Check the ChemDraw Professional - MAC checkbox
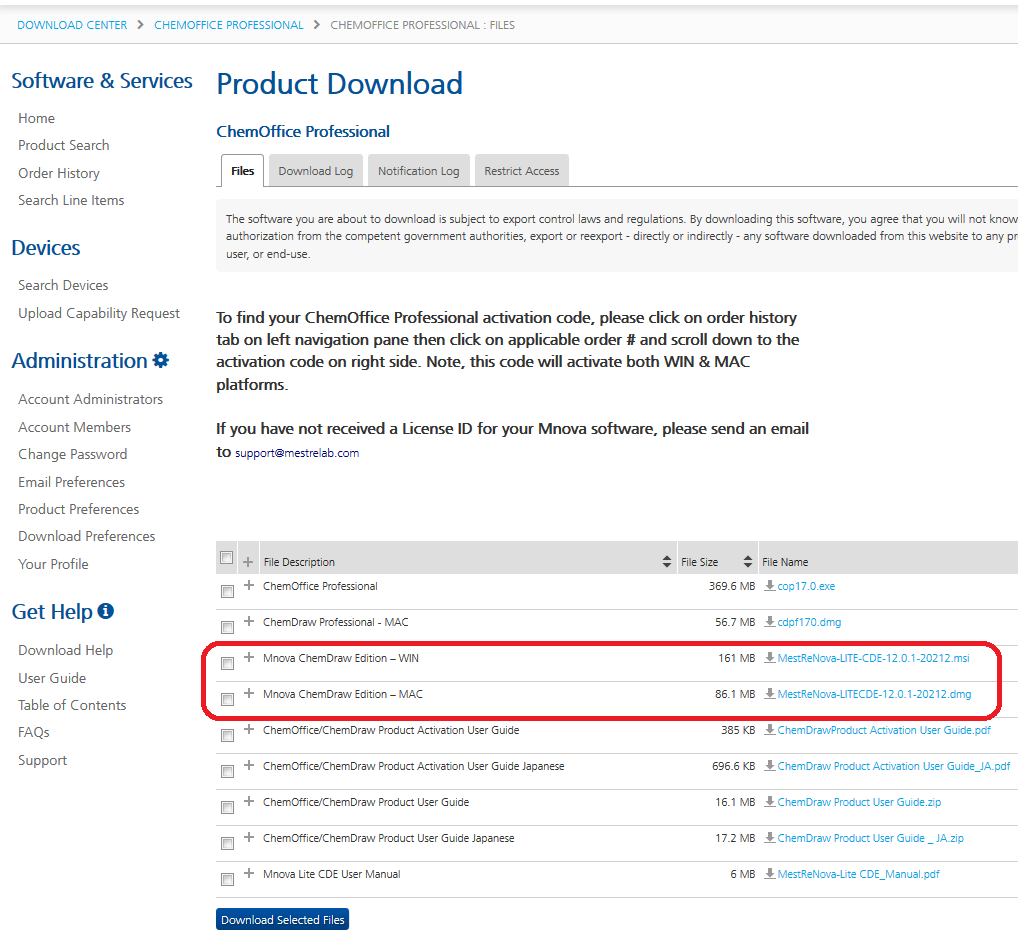Screen dimensions: 1018x935 tap(227, 627)
